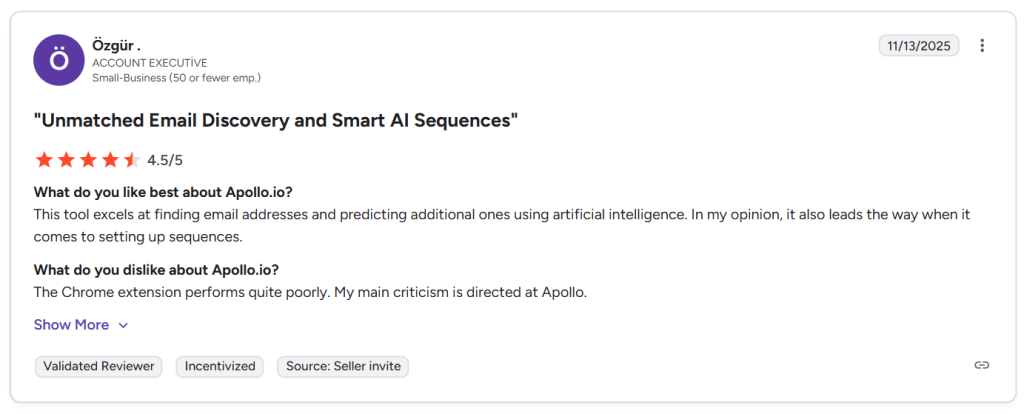Click the third red rating star
This screenshot has height=414, width=1024.
(88, 160)
